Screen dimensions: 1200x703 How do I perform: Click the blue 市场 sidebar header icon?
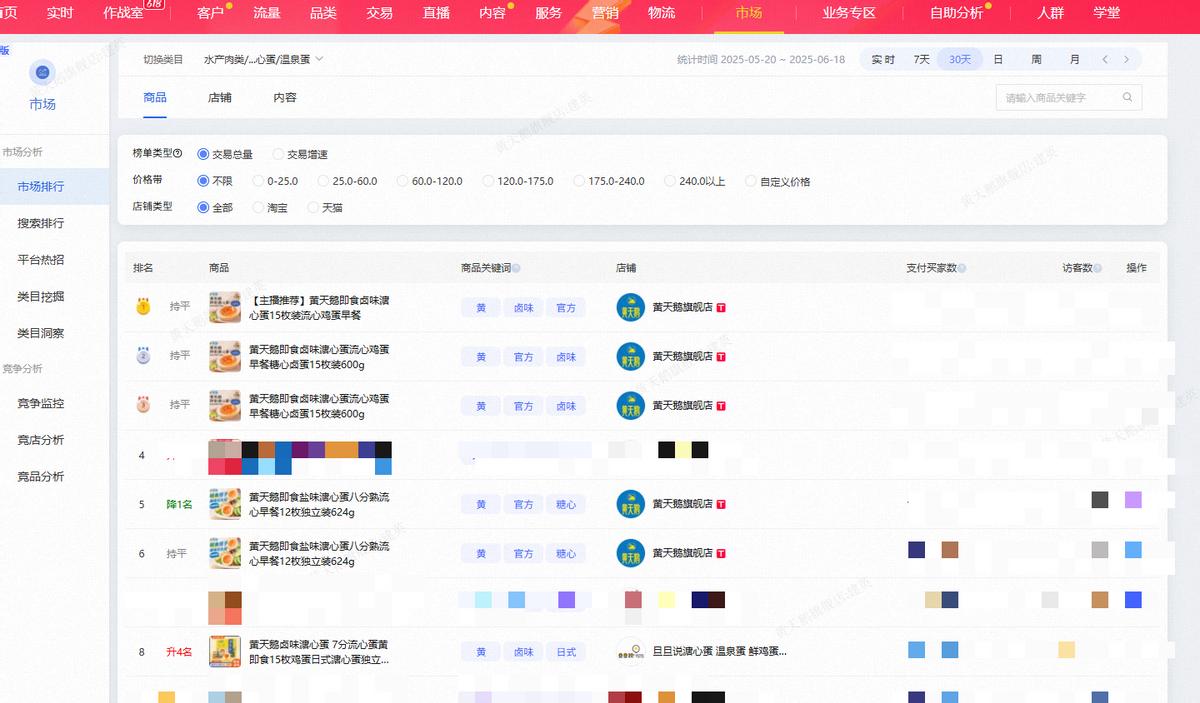42,72
